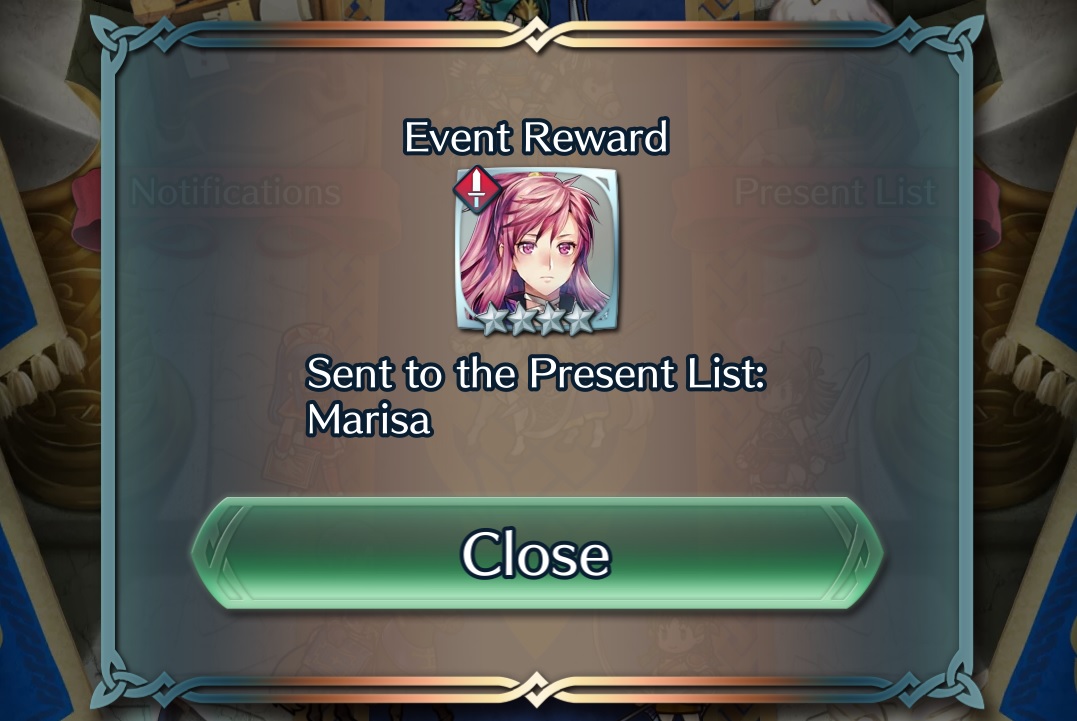Image resolution: width=1077 pixels, height=721 pixels.
Task: Click the first silver star under Marisa
Action: pos(492,319)
